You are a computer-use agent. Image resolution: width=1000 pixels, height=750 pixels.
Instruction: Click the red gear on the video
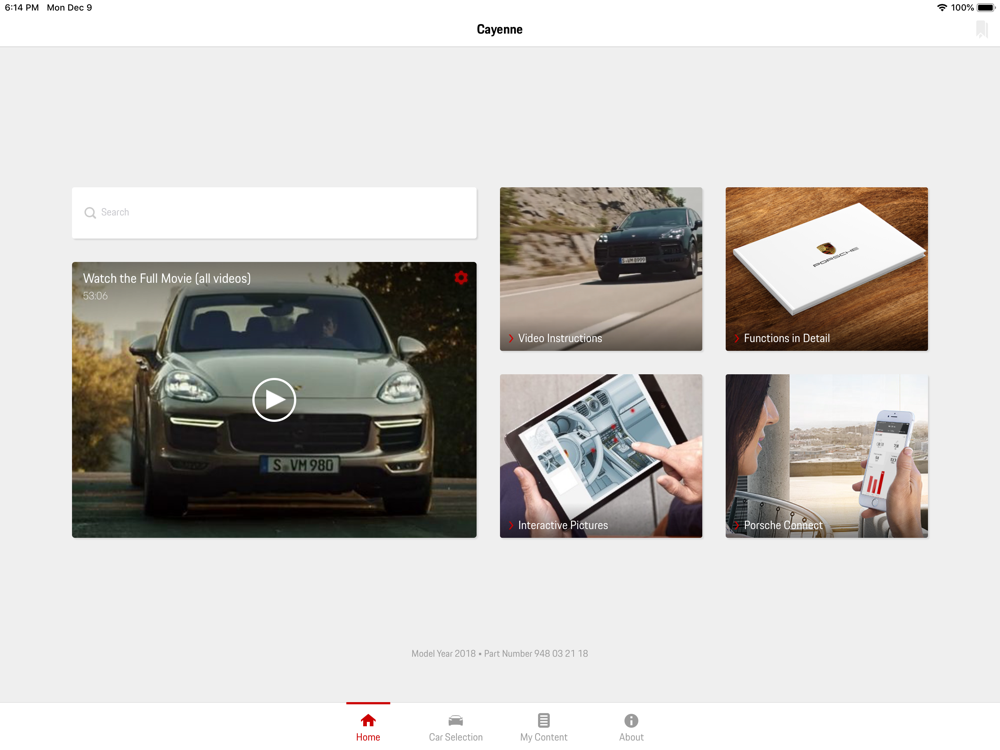tap(461, 277)
